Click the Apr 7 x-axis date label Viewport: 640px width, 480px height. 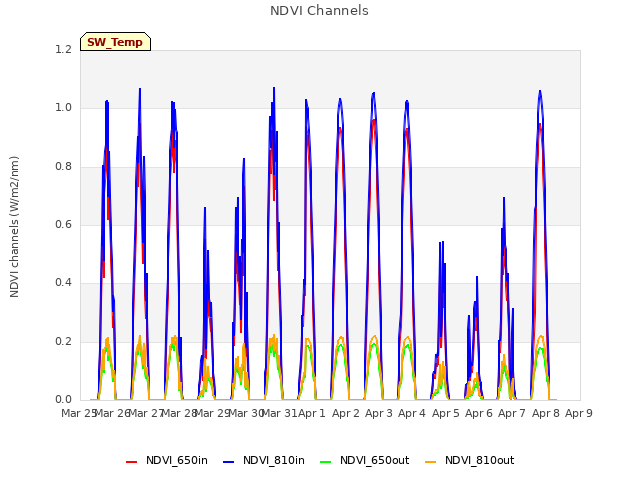(x=512, y=413)
